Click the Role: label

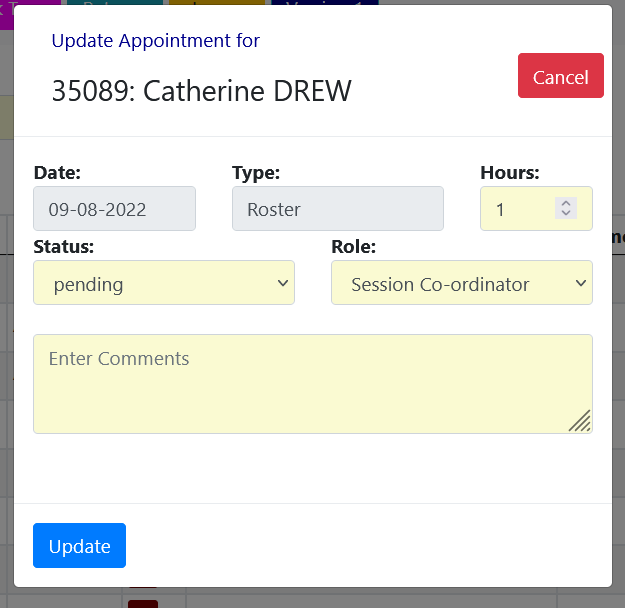tap(354, 245)
